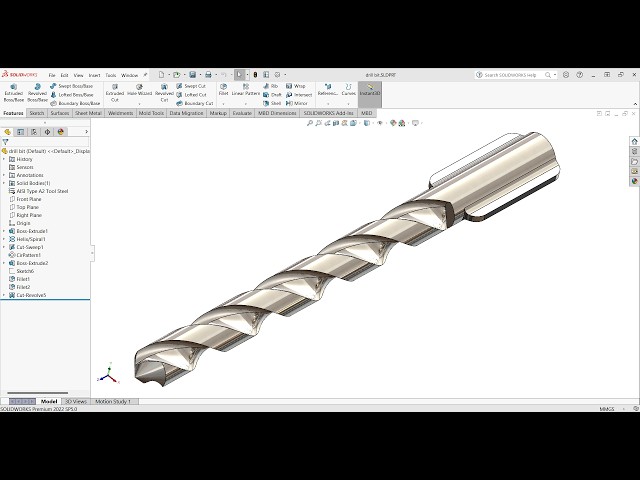Image resolution: width=640 pixels, height=480 pixels.
Task: Select the Mirror tool
Action: (297, 103)
